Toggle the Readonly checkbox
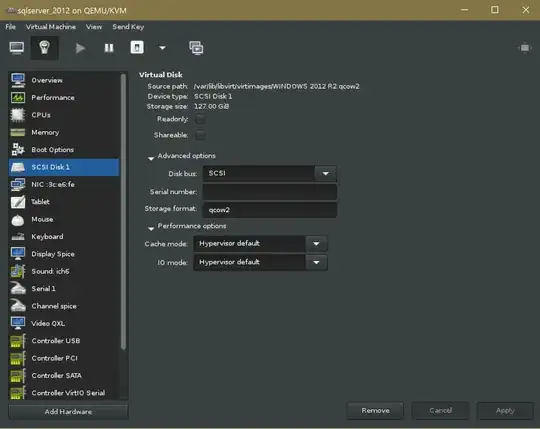Viewport: 540px width, 429px height. [200, 119]
